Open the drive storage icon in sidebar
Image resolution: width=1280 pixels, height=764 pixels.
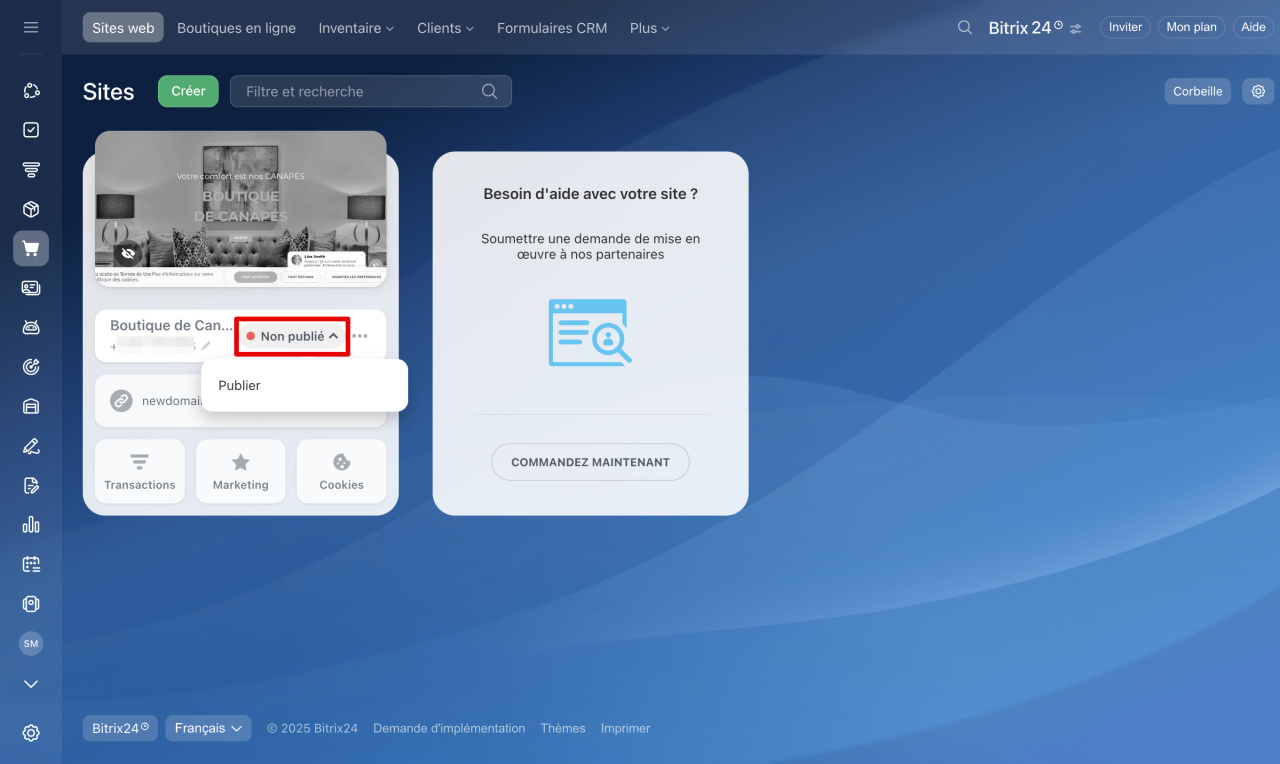(31, 604)
